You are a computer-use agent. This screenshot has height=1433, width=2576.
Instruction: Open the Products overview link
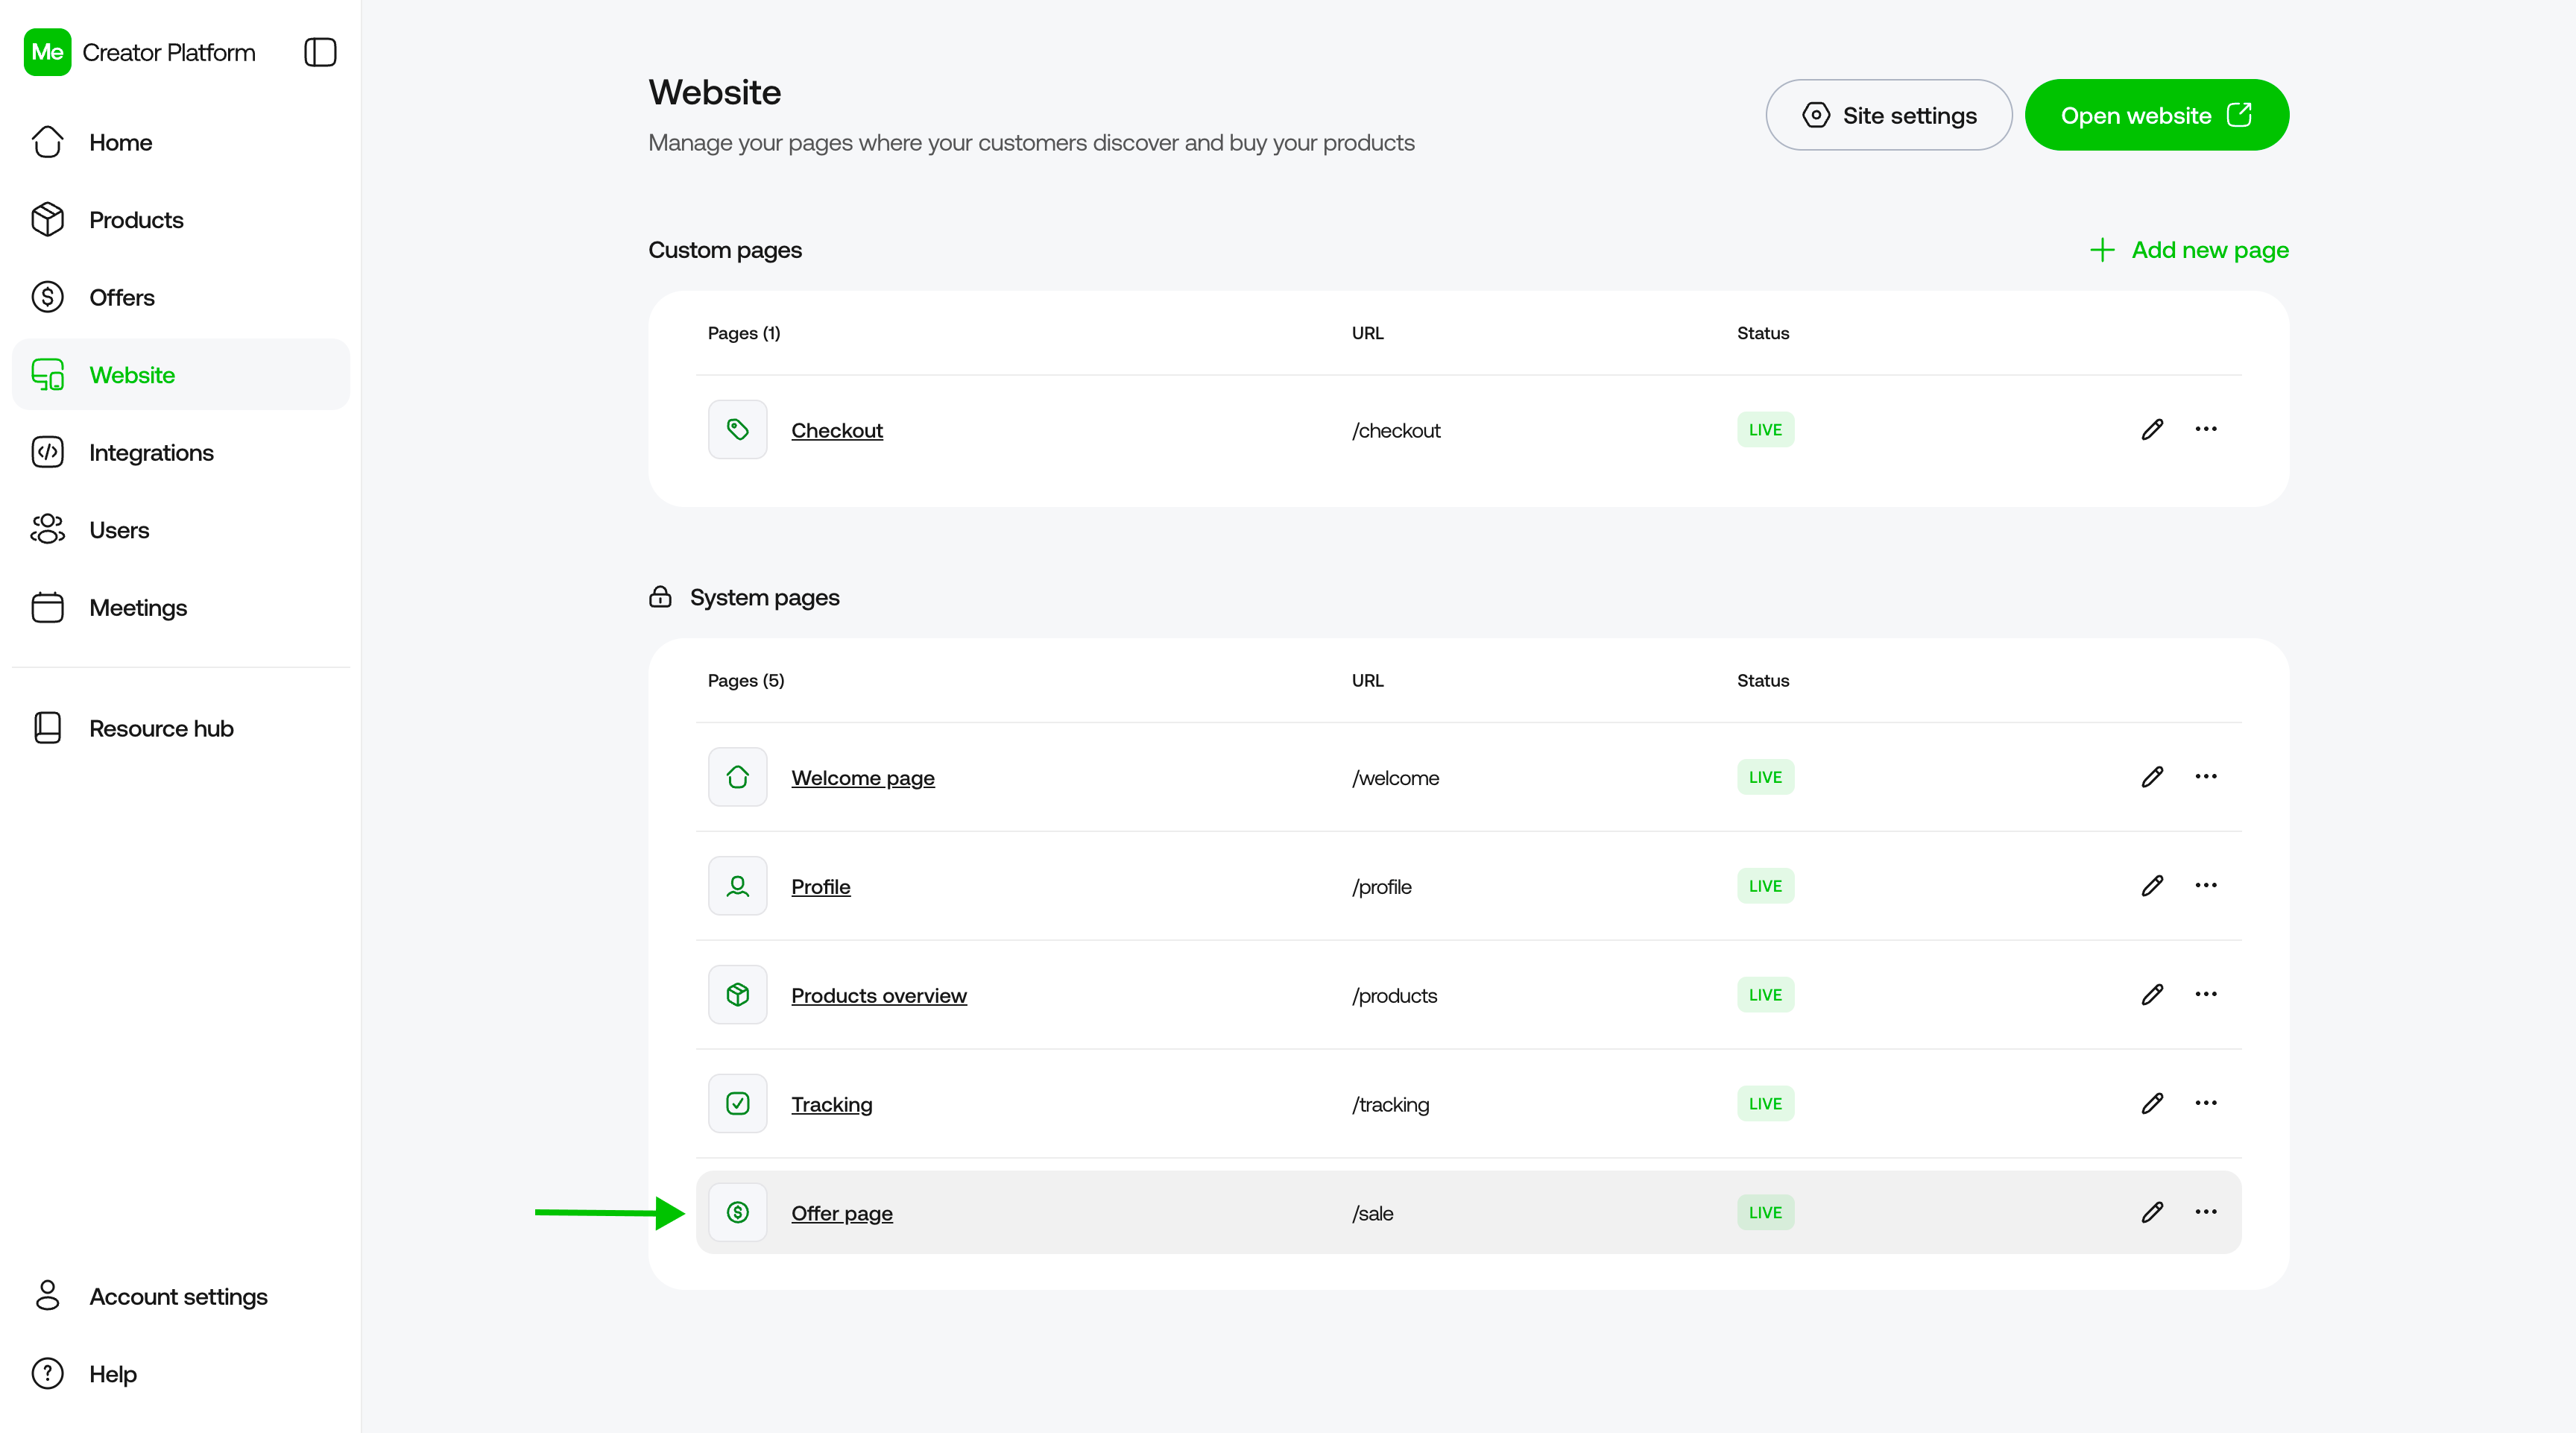[x=879, y=995]
